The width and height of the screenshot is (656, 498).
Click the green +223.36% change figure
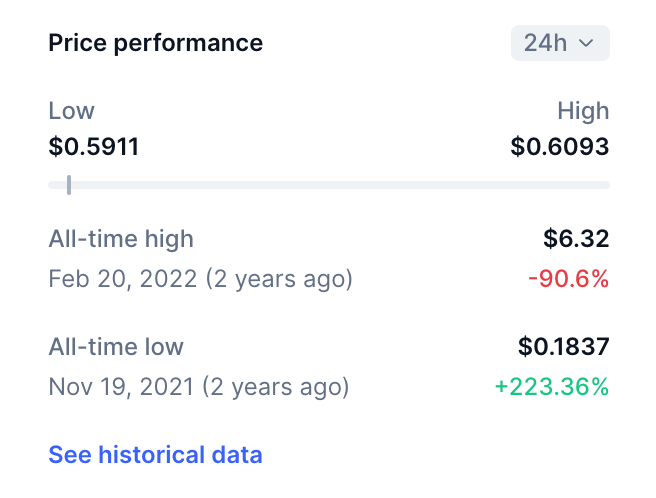click(552, 386)
